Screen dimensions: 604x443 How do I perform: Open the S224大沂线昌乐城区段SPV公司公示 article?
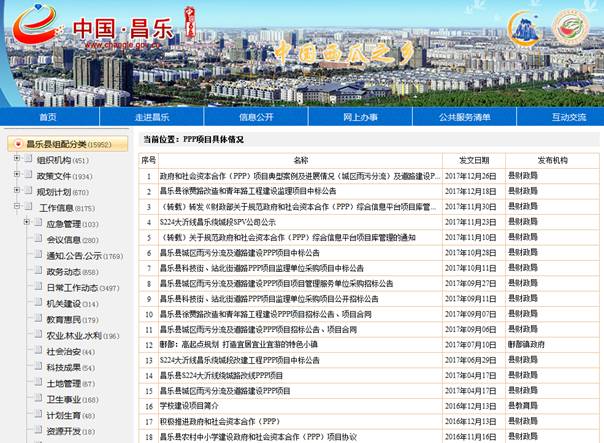(x=218, y=222)
